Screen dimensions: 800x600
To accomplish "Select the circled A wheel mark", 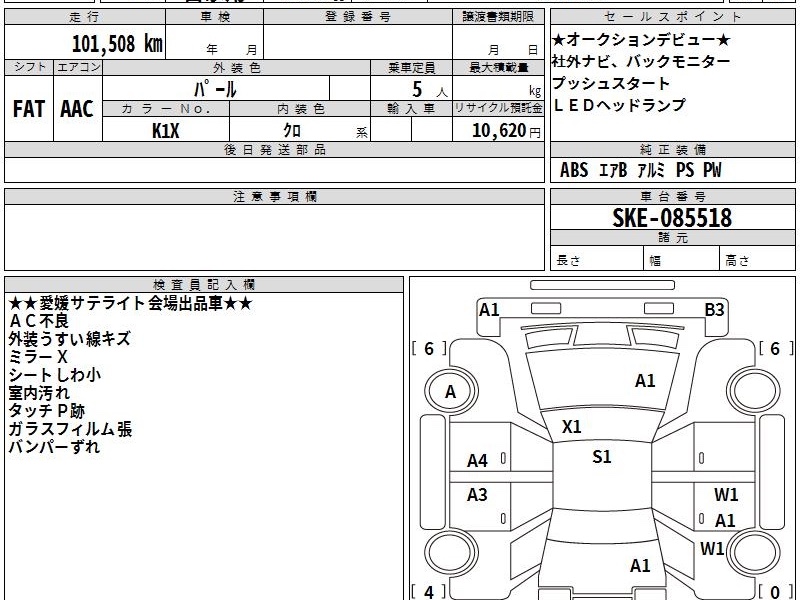I will 450,392.
